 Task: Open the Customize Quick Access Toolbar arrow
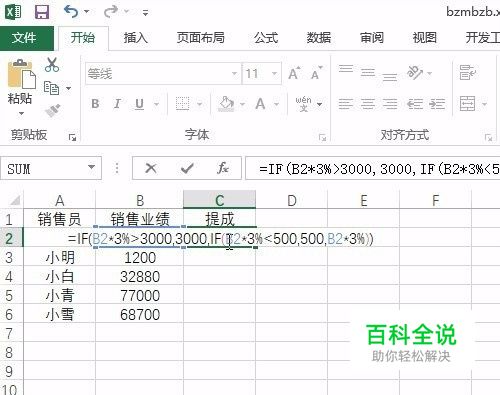pos(145,13)
